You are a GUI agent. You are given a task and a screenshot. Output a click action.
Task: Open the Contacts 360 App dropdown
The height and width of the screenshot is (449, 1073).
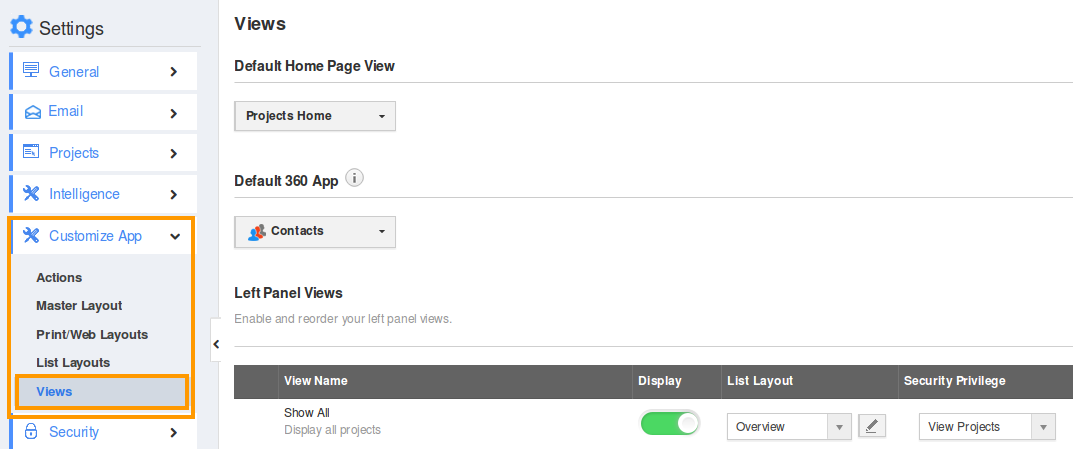[x=315, y=231]
